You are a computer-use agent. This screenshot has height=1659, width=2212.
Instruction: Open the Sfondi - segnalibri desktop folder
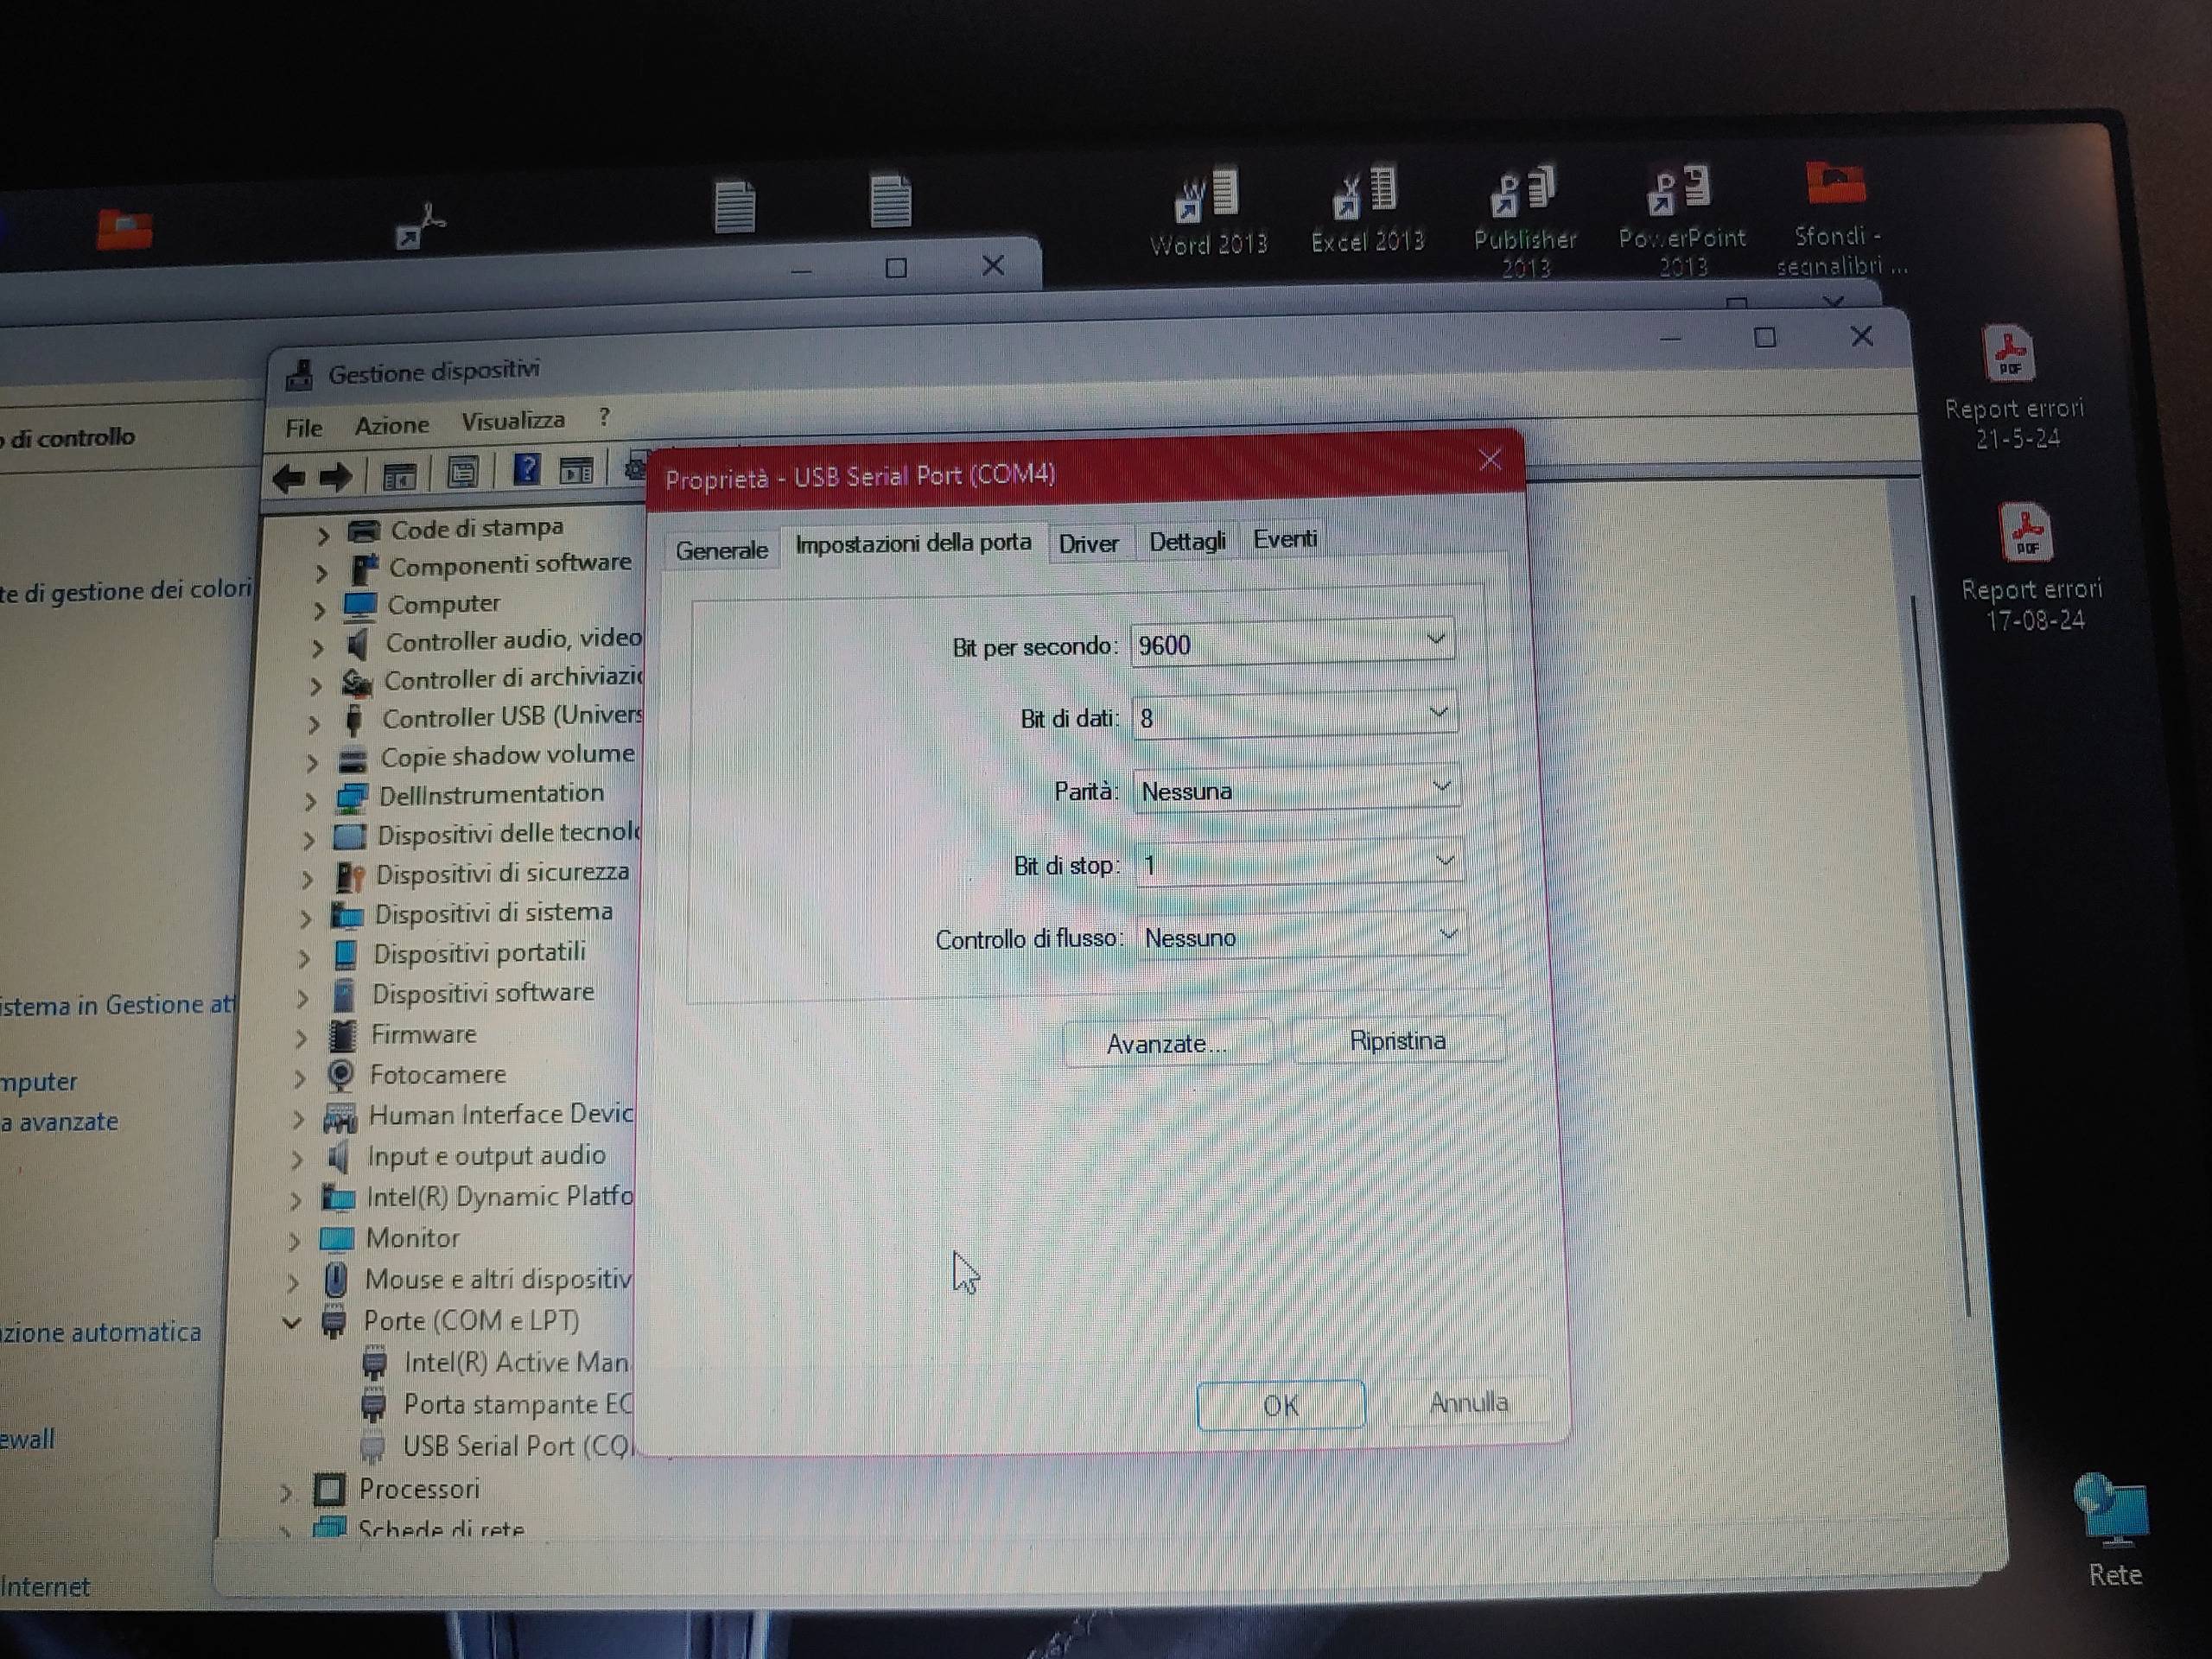click(x=1840, y=219)
